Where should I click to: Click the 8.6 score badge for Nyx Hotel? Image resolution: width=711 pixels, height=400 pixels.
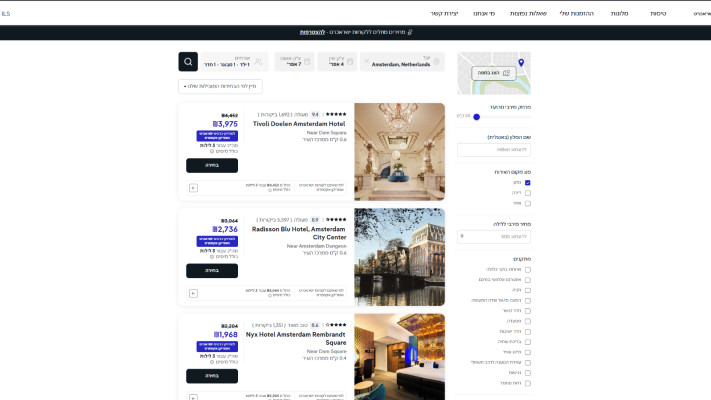coord(315,325)
